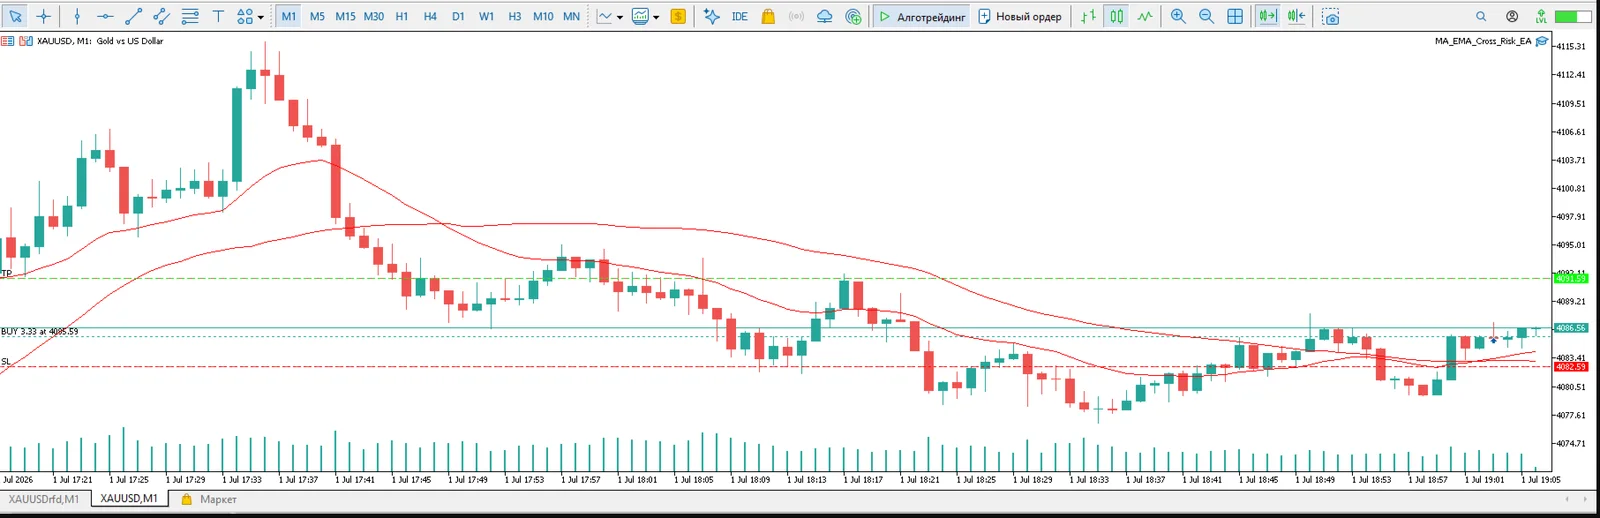Viewport: 1600px width, 518px height.
Task: Switch to bar chart display
Action: pos(1088,16)
